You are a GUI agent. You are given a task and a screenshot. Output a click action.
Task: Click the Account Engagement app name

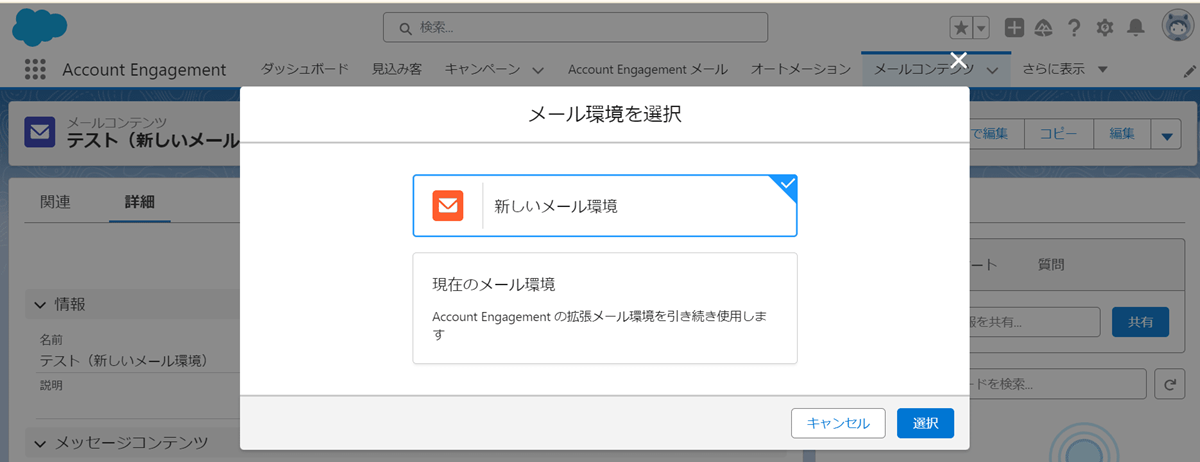(144, 70)
